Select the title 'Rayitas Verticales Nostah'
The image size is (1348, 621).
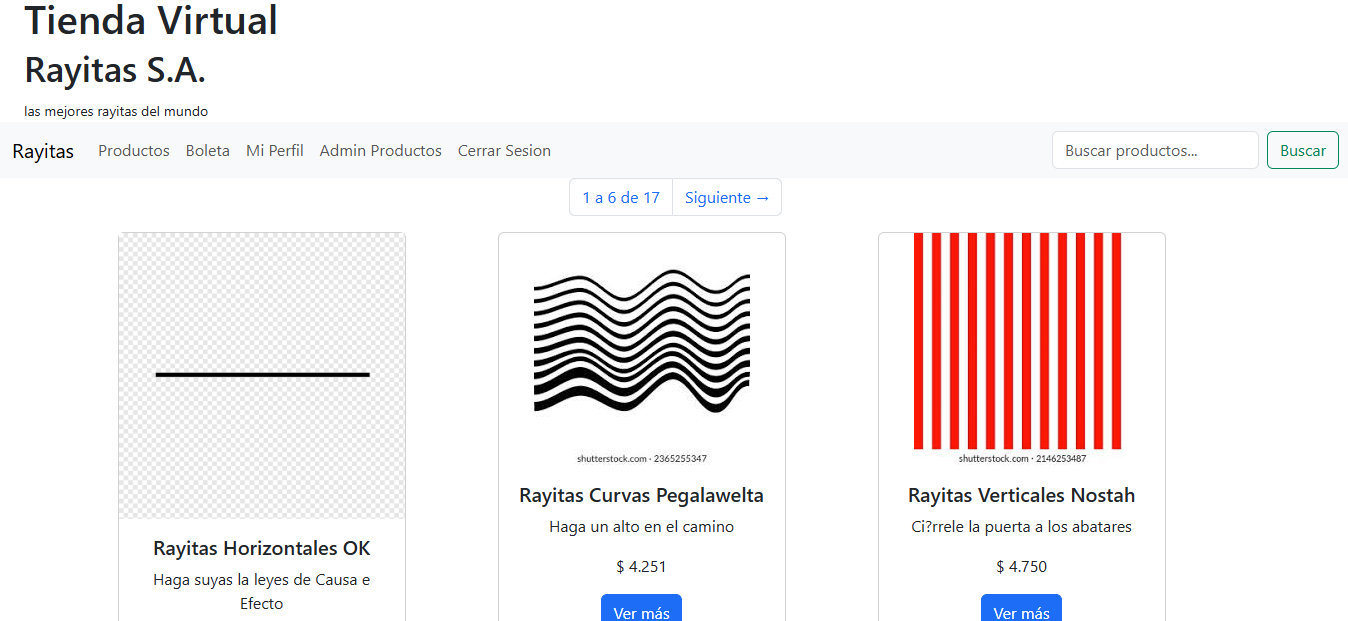pos(1022,495)
